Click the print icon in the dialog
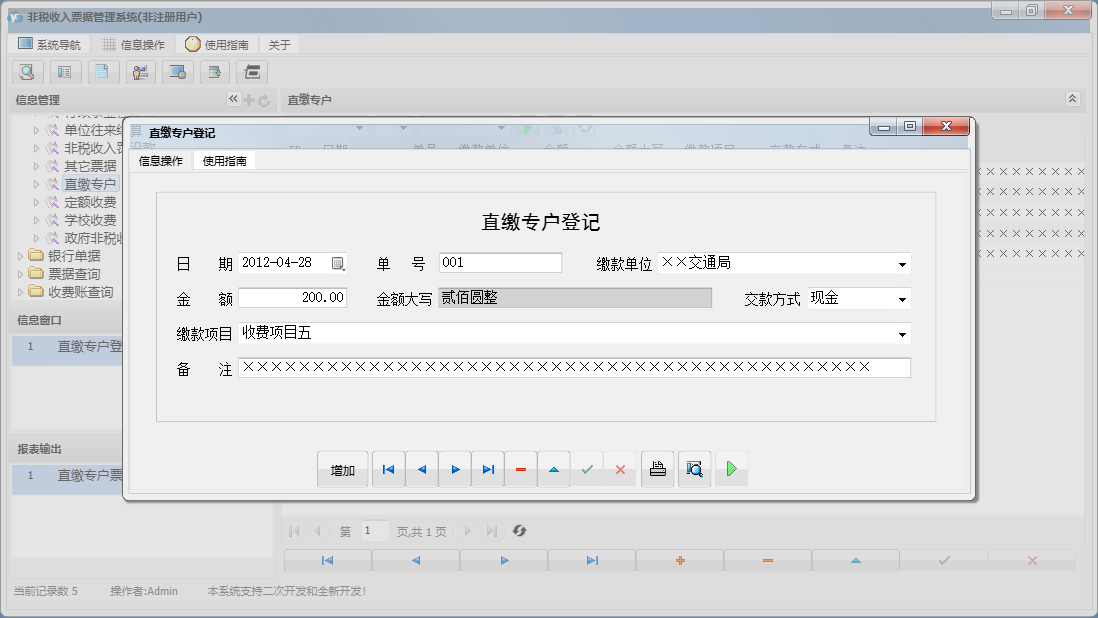Screen dimensions: 1098x618 click(x=657, y=468)
